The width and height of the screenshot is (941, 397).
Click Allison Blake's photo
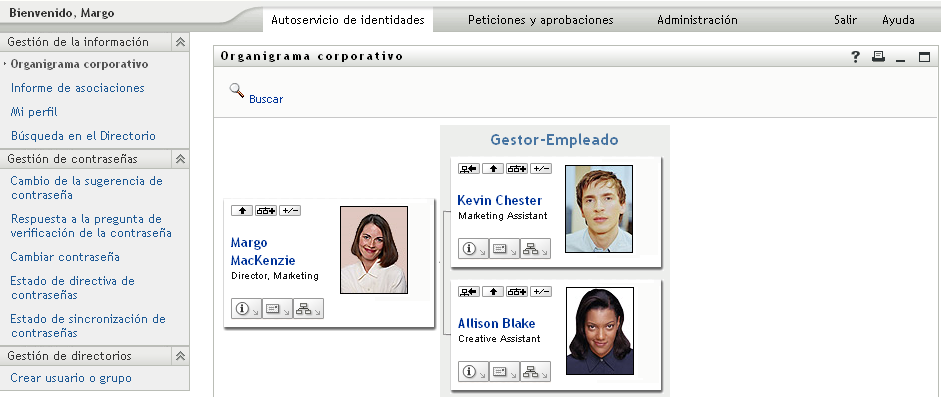[x=600, y=331]
